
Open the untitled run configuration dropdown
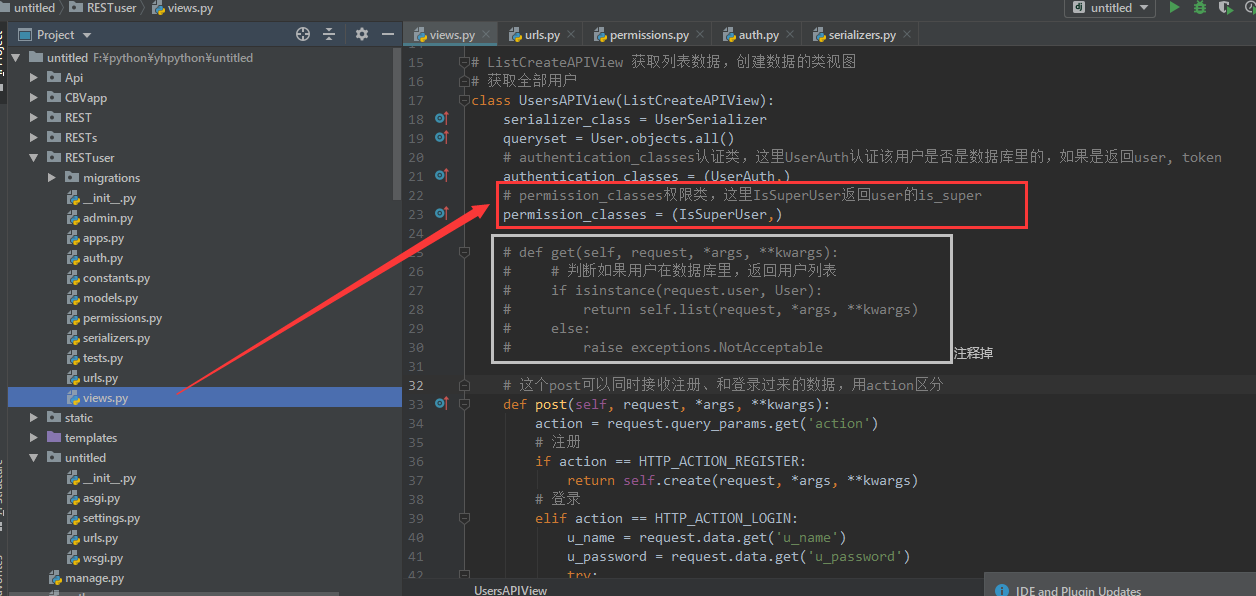tap(1109, 8)
